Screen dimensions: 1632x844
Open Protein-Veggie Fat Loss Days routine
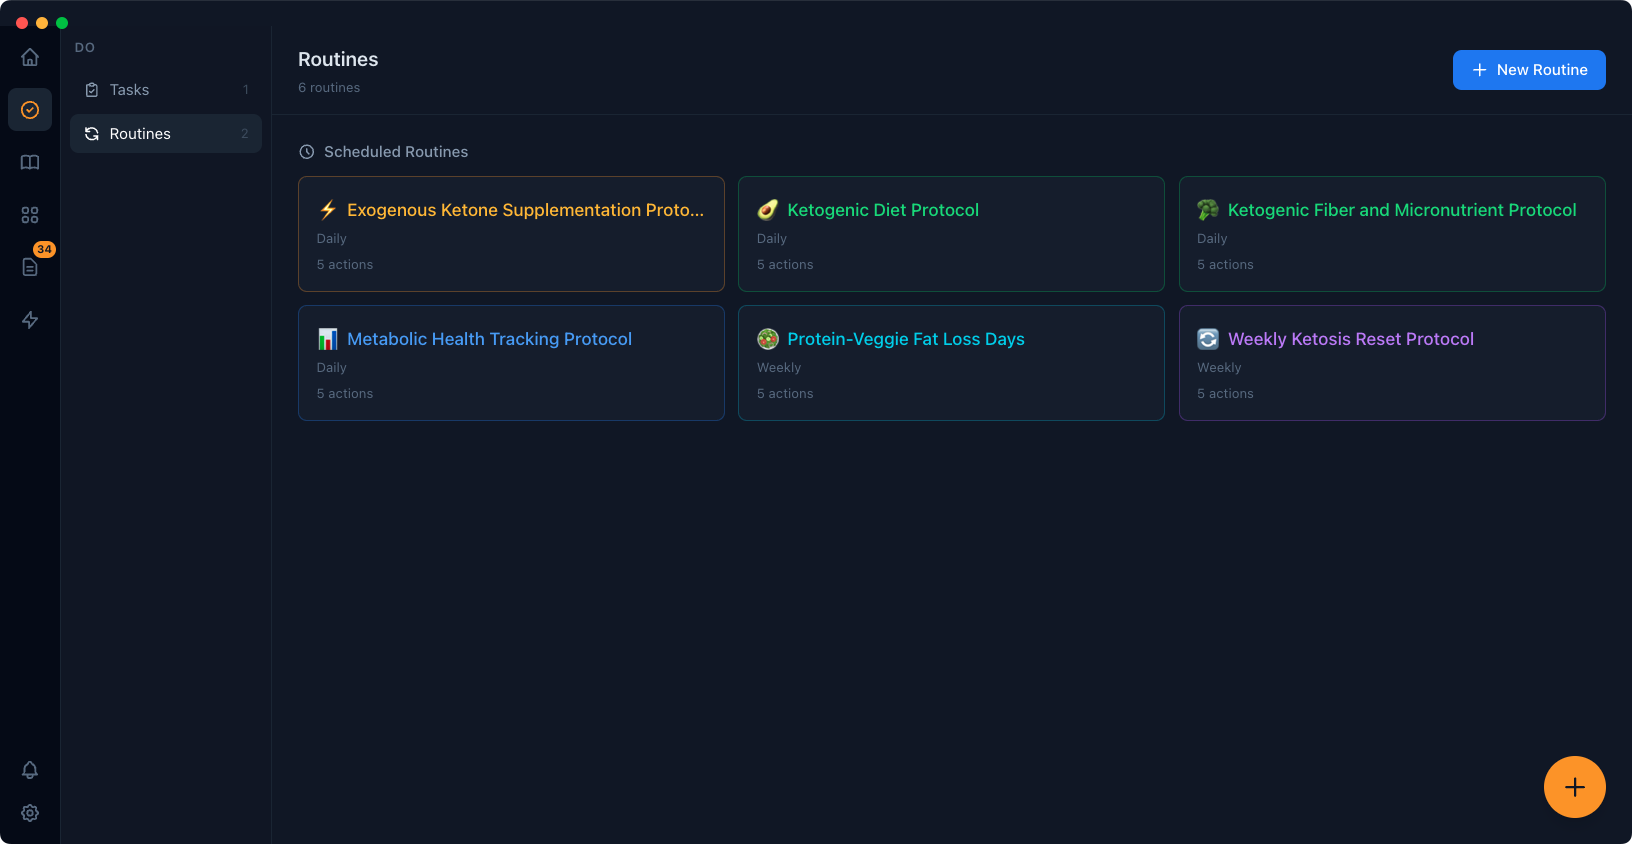(951, 363)
